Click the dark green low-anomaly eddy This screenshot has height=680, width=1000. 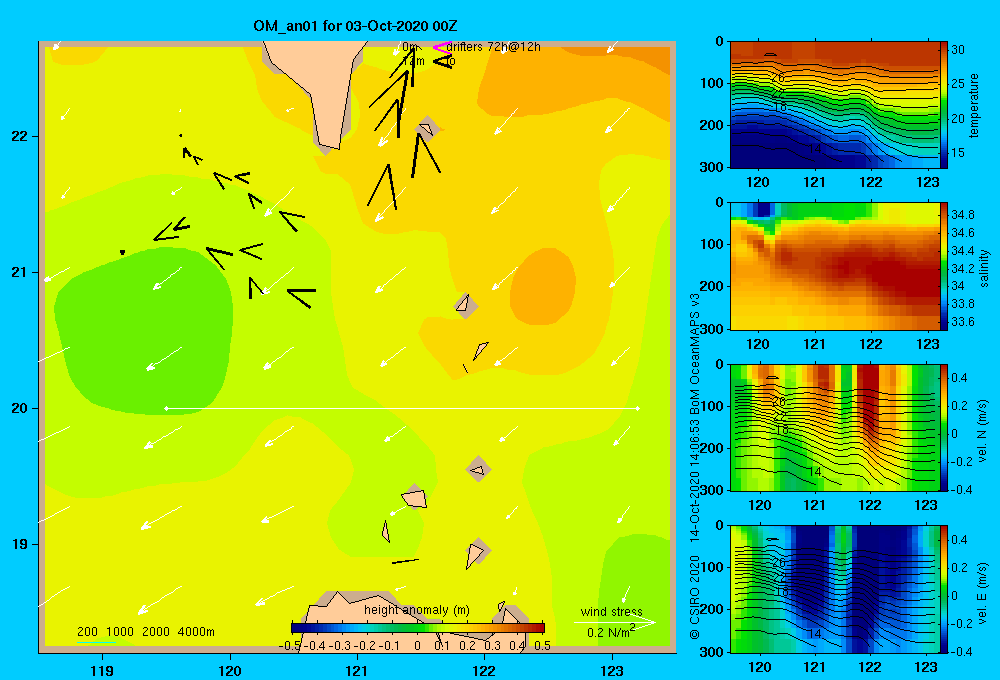[143, 332]
